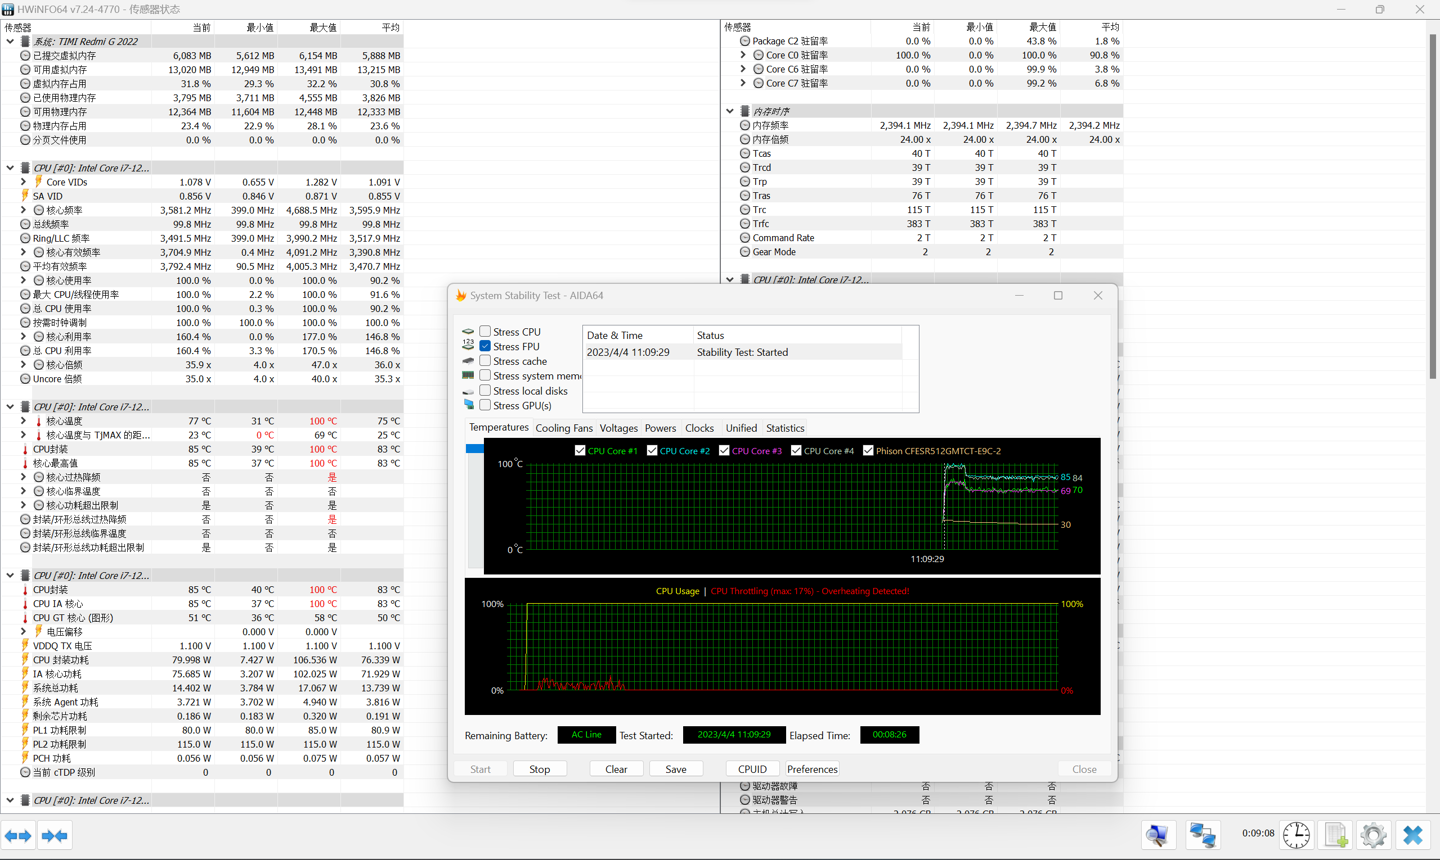This screenshot has height=860, width=1440.
Task: Click the monitor with magnifier icon
Action: pyautogui.click(x=1158, y=834)
